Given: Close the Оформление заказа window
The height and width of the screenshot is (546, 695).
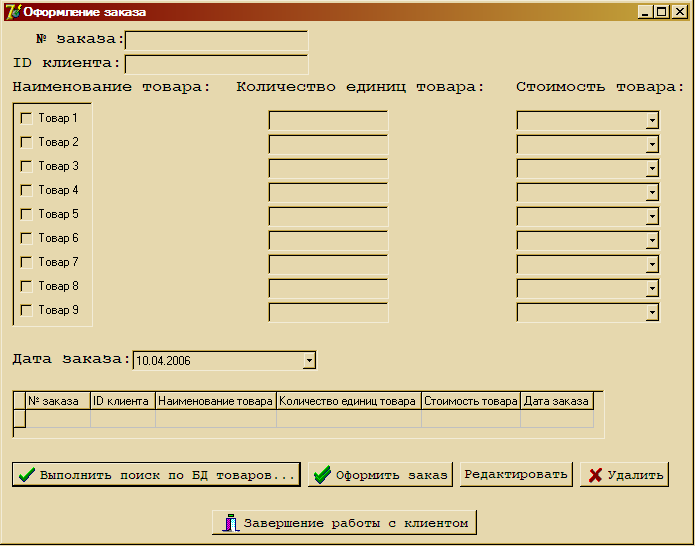Looking at the screenshot, I should 679,12.
